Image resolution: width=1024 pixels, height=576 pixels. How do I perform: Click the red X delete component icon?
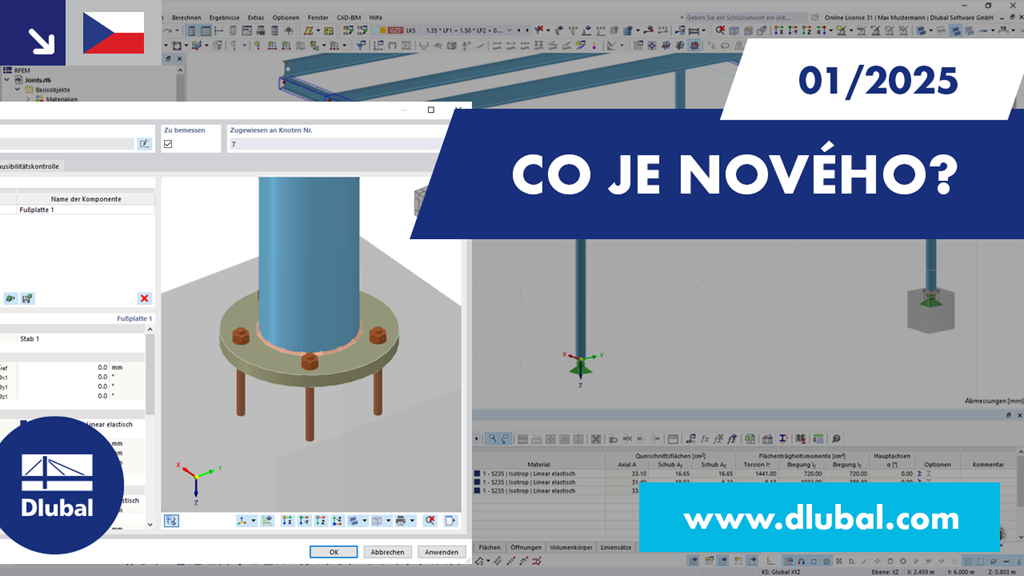[144, 298]
